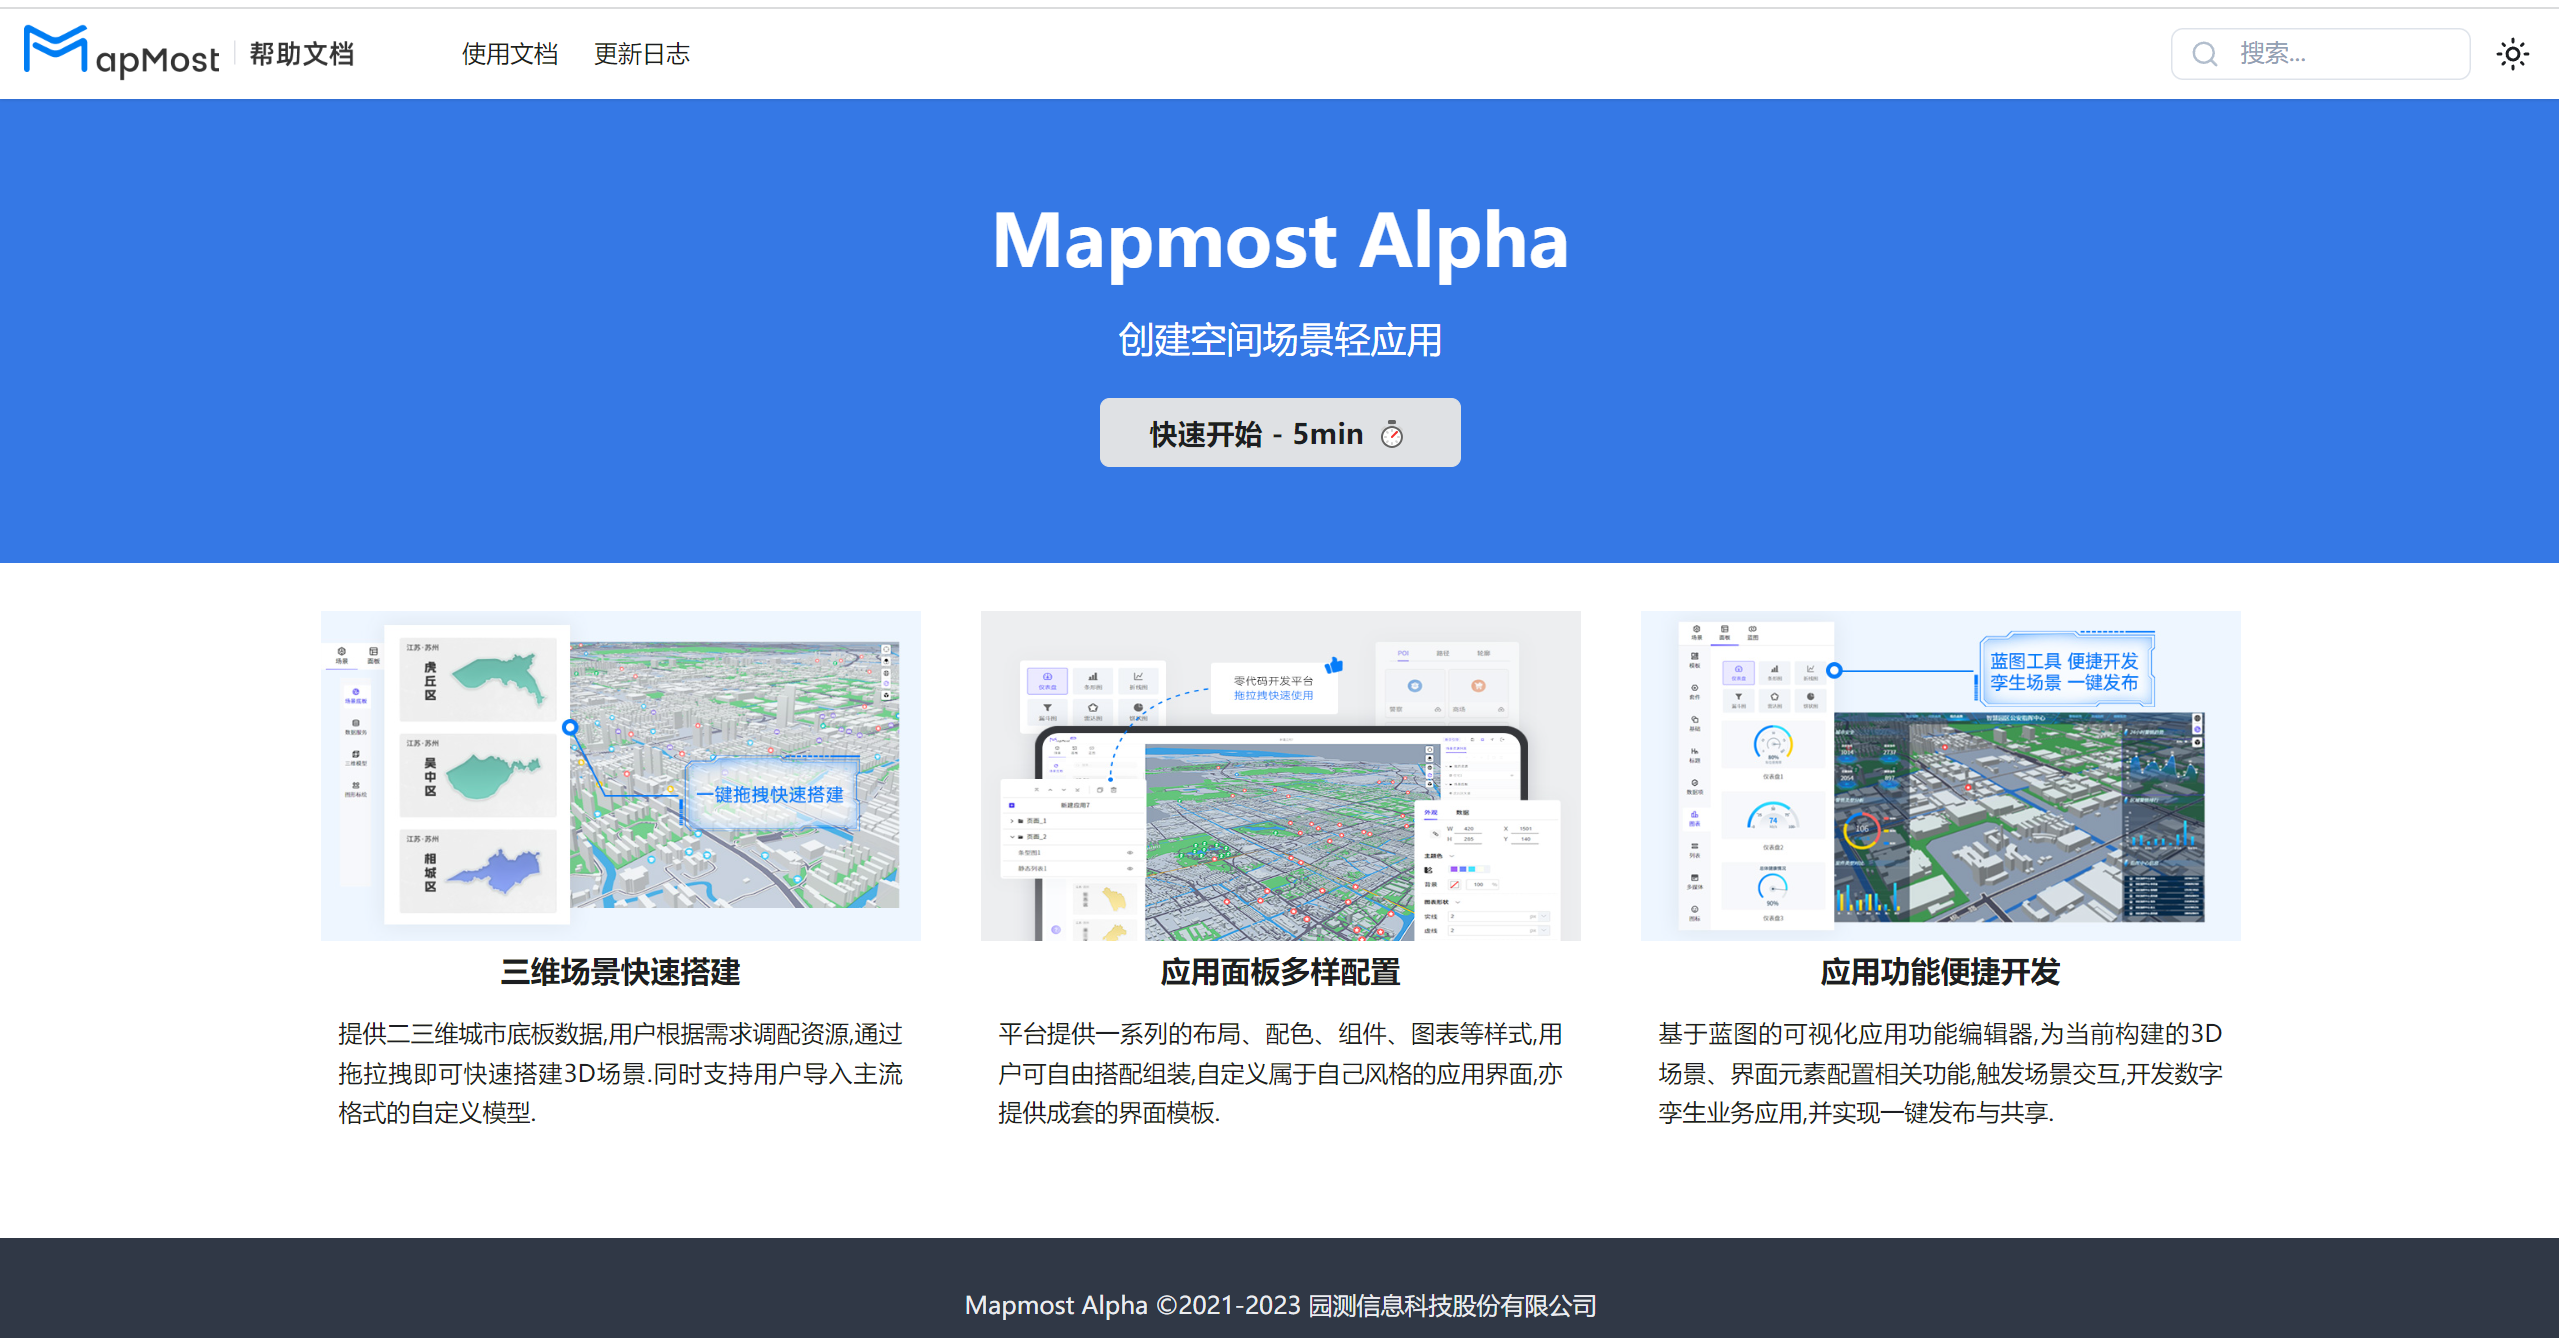This screenshot has height=1338, width=2559.
Task: Toggle the light/dark theme sun icon
Action: tap(2512, 54)
